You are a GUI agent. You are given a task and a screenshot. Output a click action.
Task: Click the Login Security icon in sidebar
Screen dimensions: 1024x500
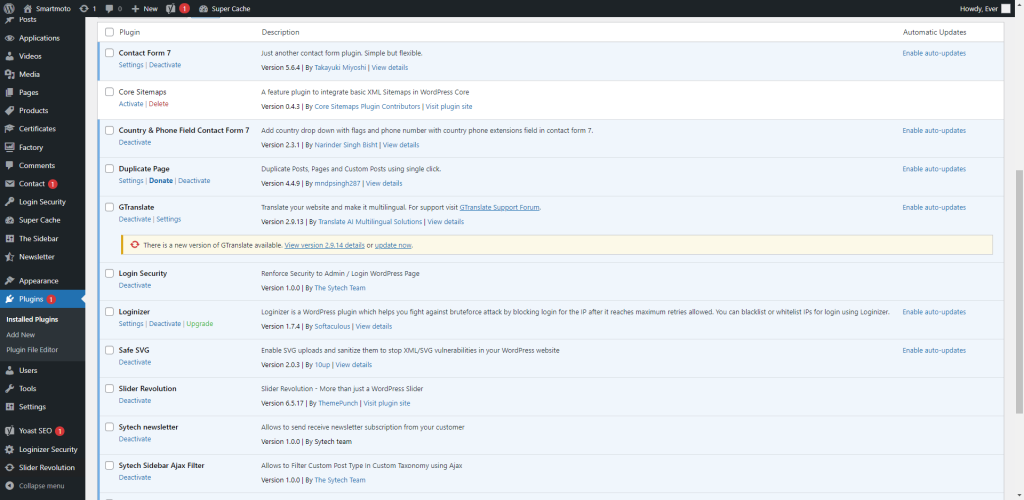click(x=10, y=202)
